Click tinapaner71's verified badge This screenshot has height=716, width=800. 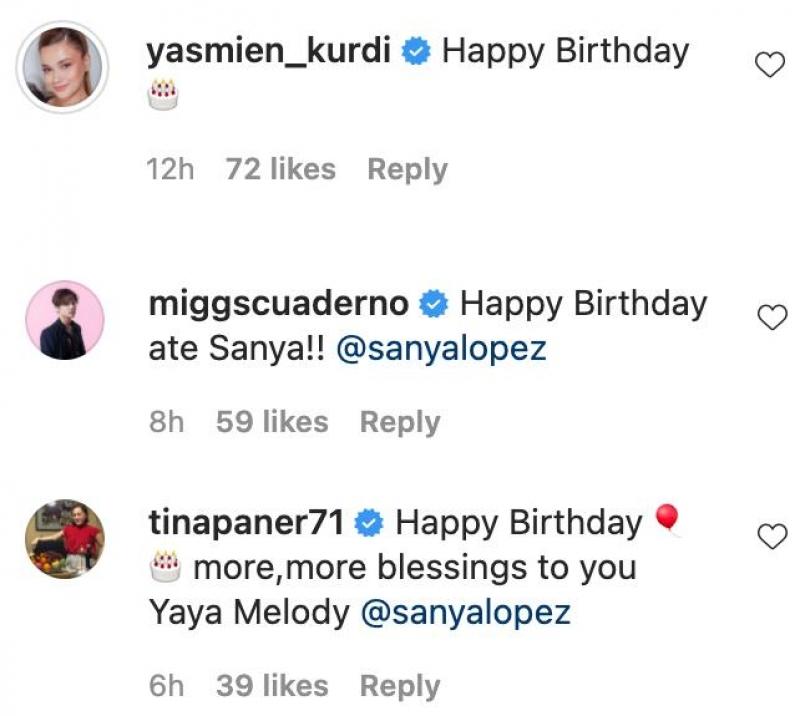click(369, 523)
